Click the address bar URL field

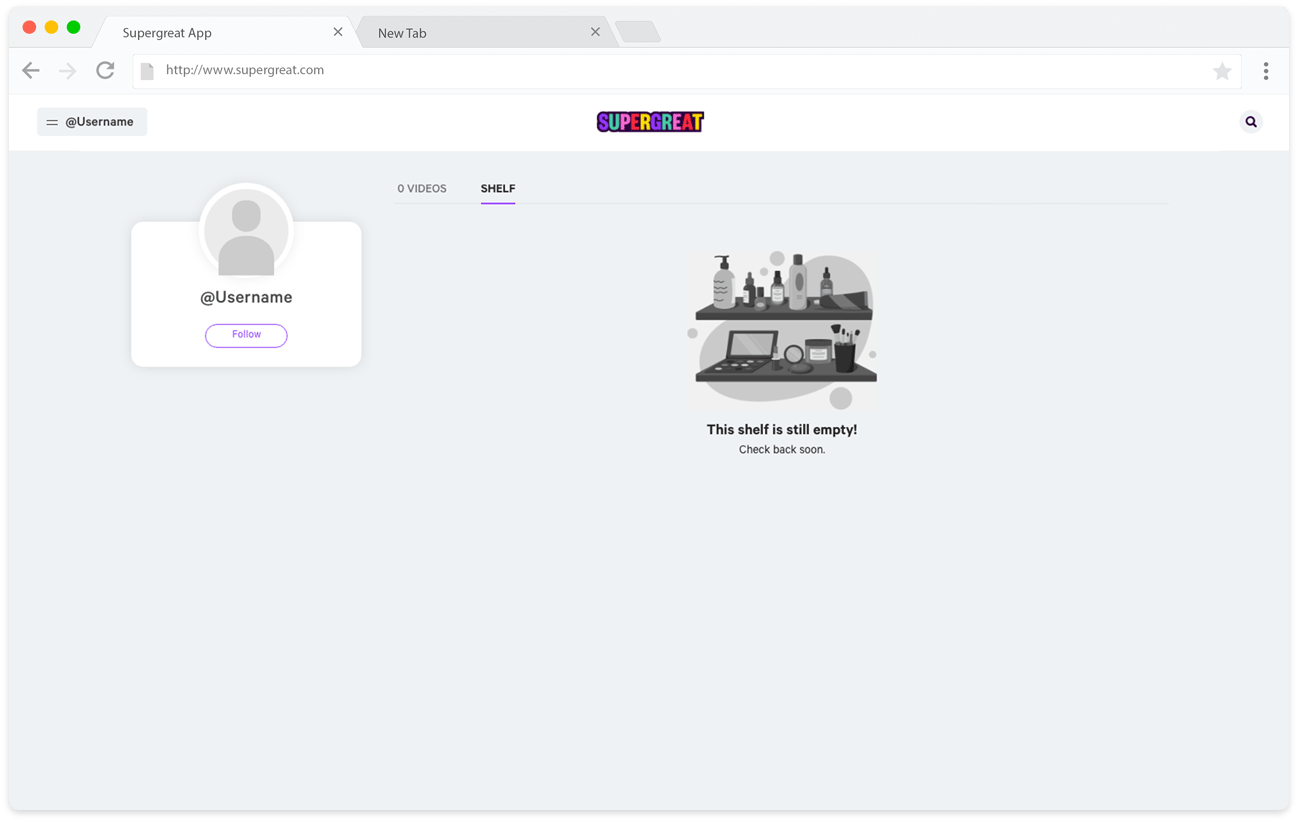tap(686, 70)
